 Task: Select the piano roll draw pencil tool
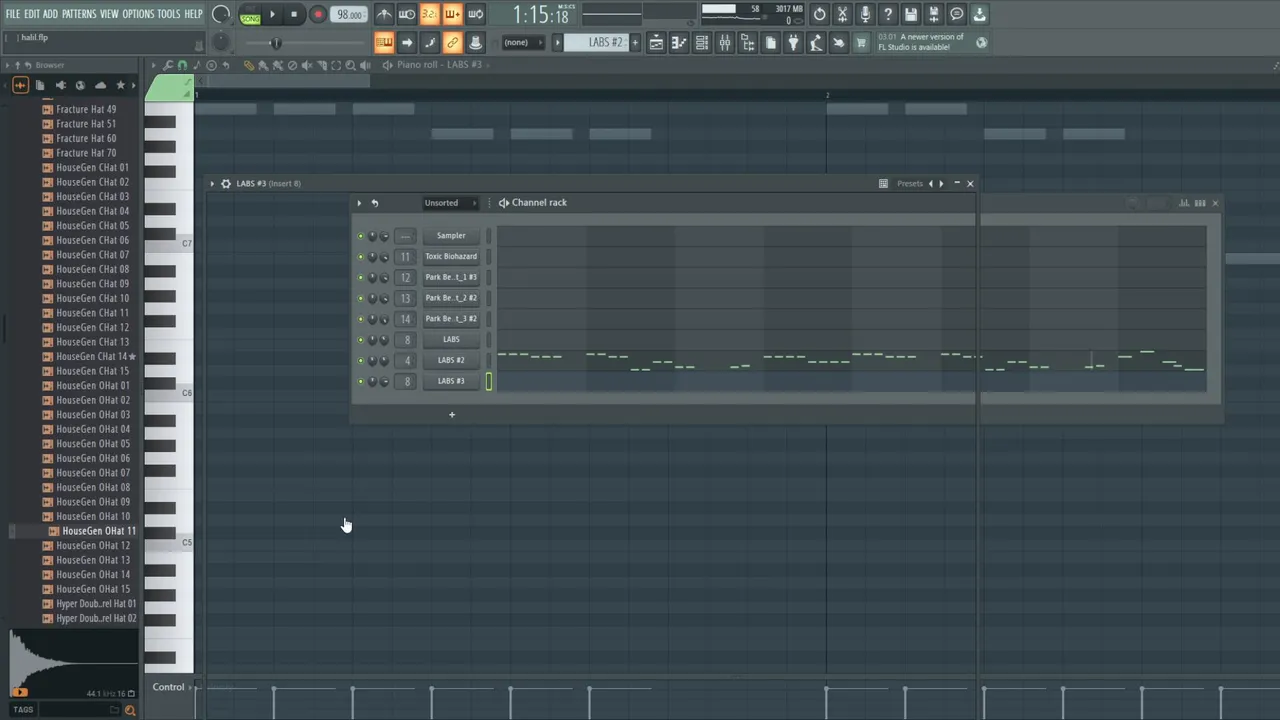pyautogui.click(x=248, y=65)
